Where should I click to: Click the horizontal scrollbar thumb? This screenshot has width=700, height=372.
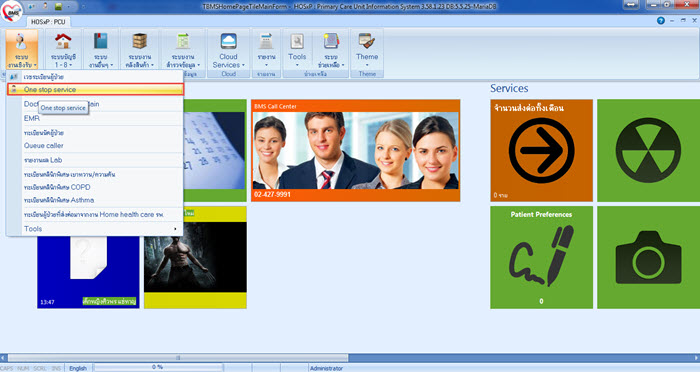178,358
